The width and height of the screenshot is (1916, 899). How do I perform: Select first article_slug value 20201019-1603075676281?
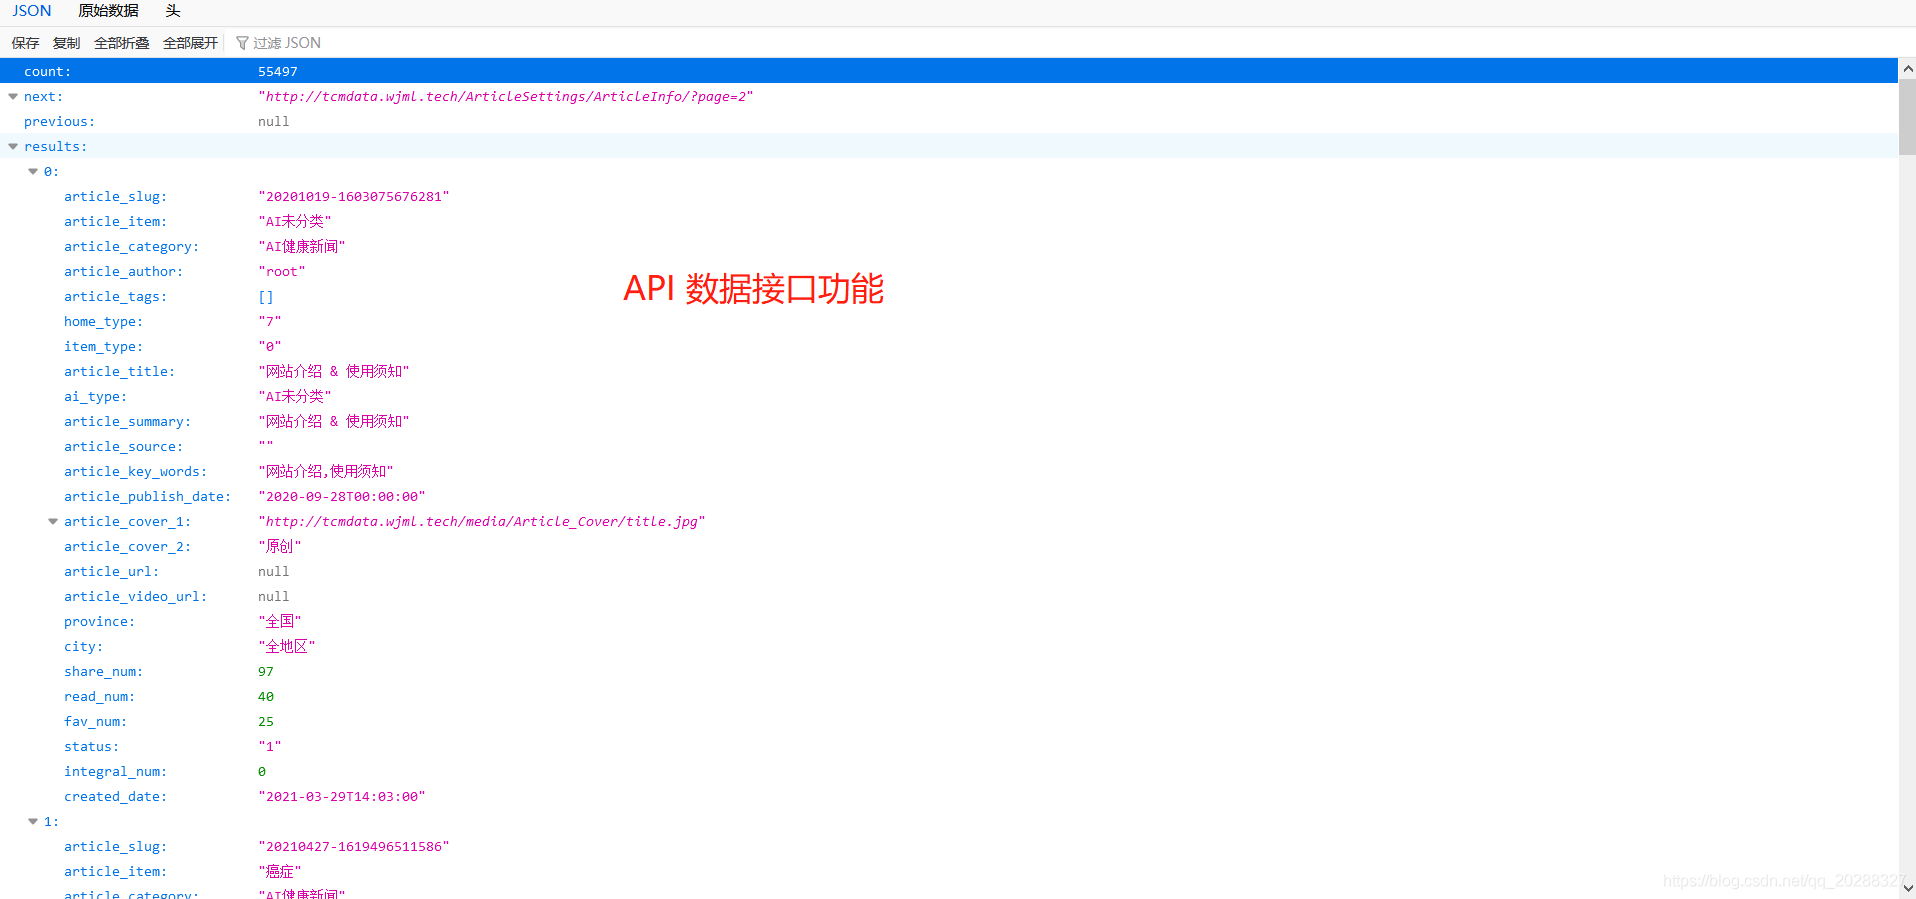(353, 197)
